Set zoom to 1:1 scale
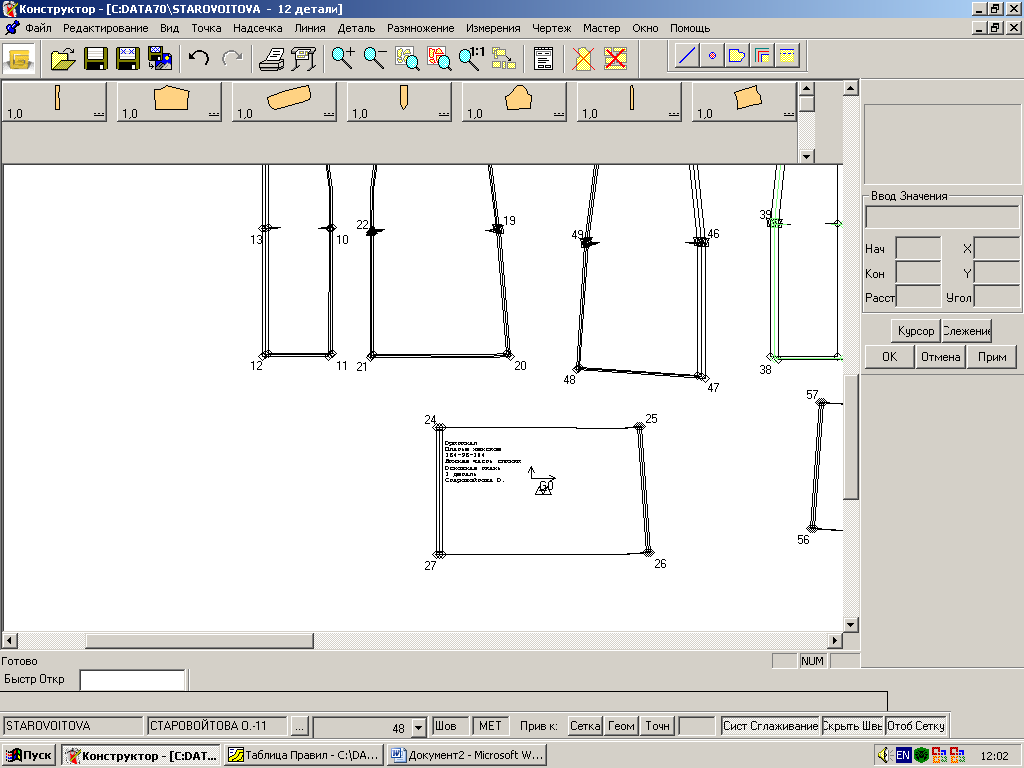The width and height of the screenshot is (1024, 768). coord(471,58)
